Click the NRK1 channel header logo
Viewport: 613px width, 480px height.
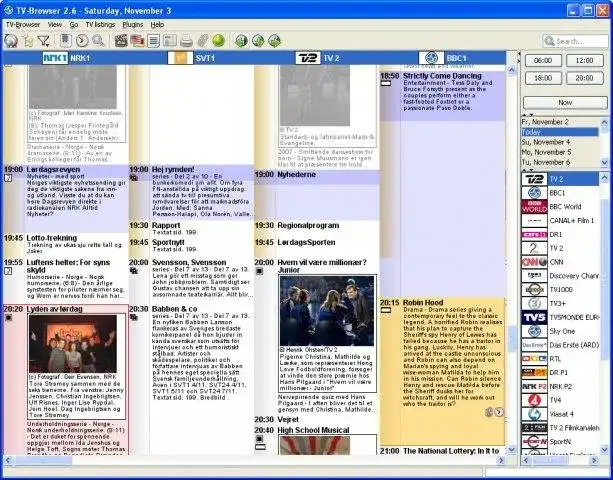pos(55,58)
